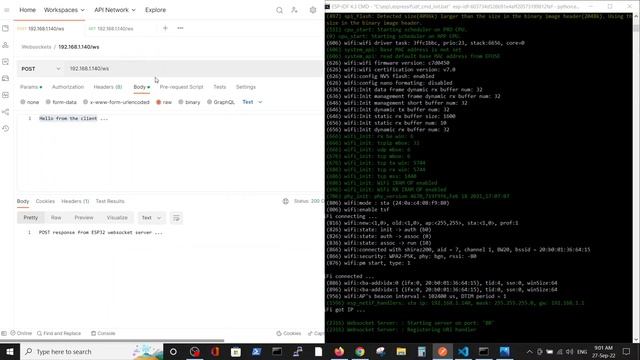Switch to the request Body tab
The image size is (640, 360).
click(x=141, y=87)
